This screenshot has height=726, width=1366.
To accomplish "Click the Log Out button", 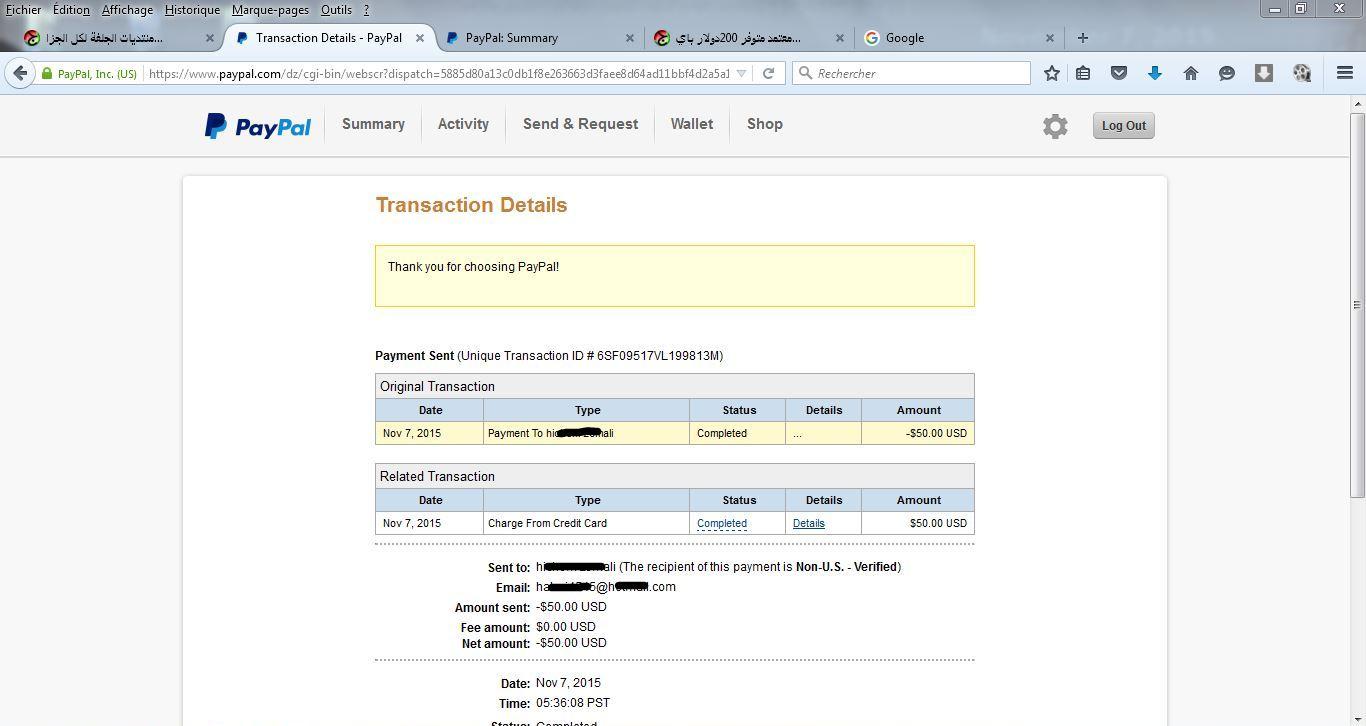I will 1123,126.
